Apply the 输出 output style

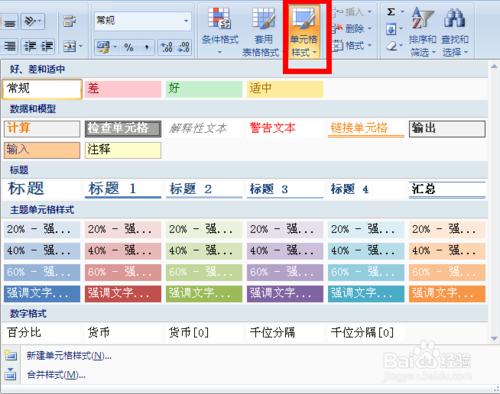pos(447,129)
